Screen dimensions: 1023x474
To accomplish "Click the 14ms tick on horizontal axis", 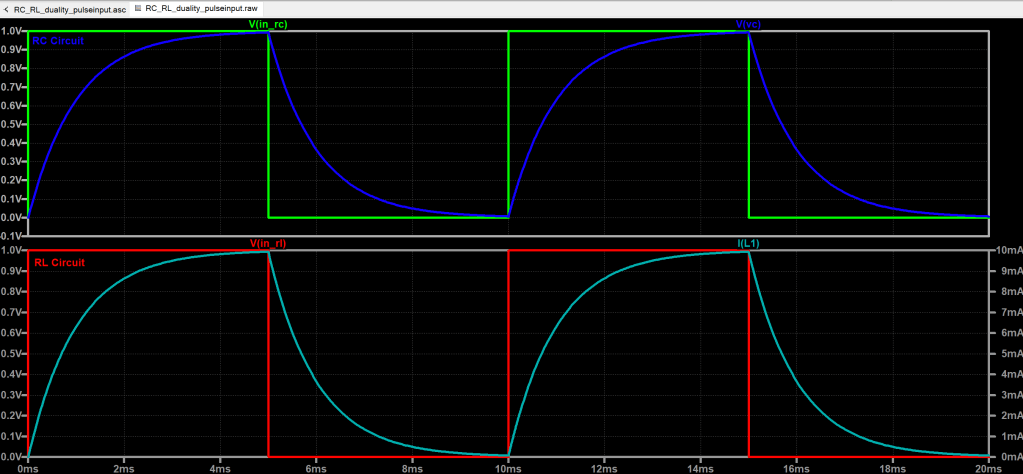I will tap(700, 466).
